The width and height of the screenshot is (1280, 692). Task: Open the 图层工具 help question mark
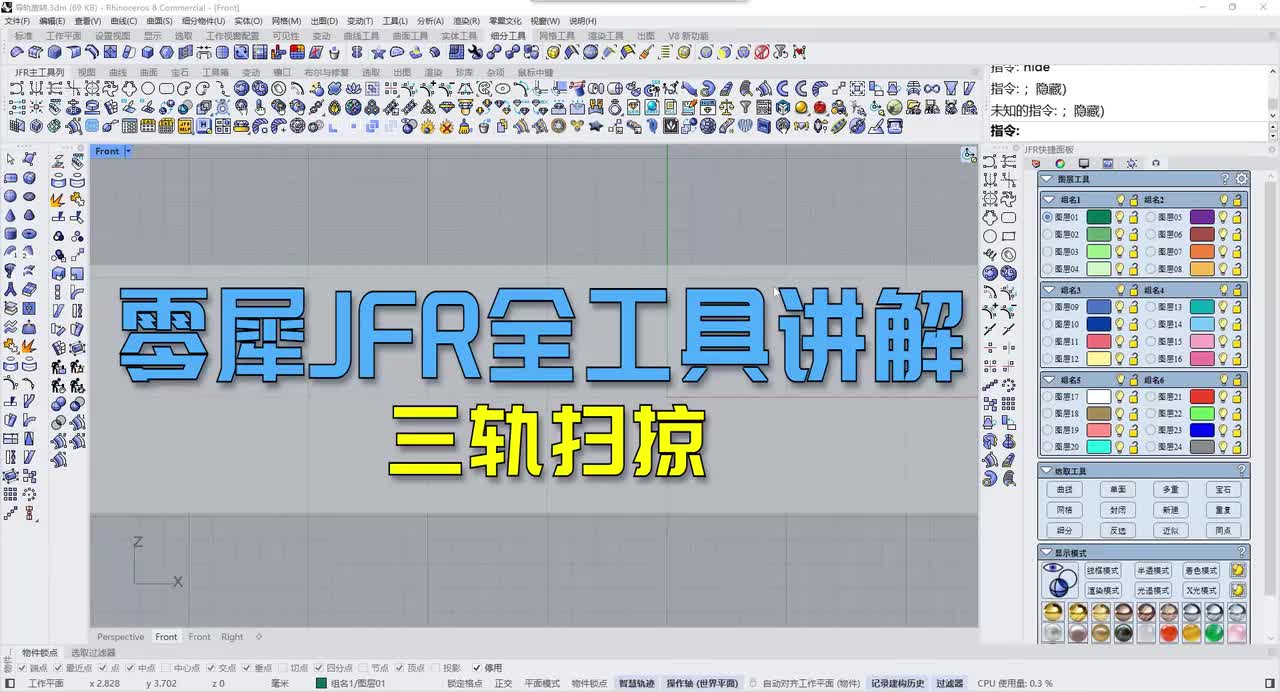[1225, 179]
